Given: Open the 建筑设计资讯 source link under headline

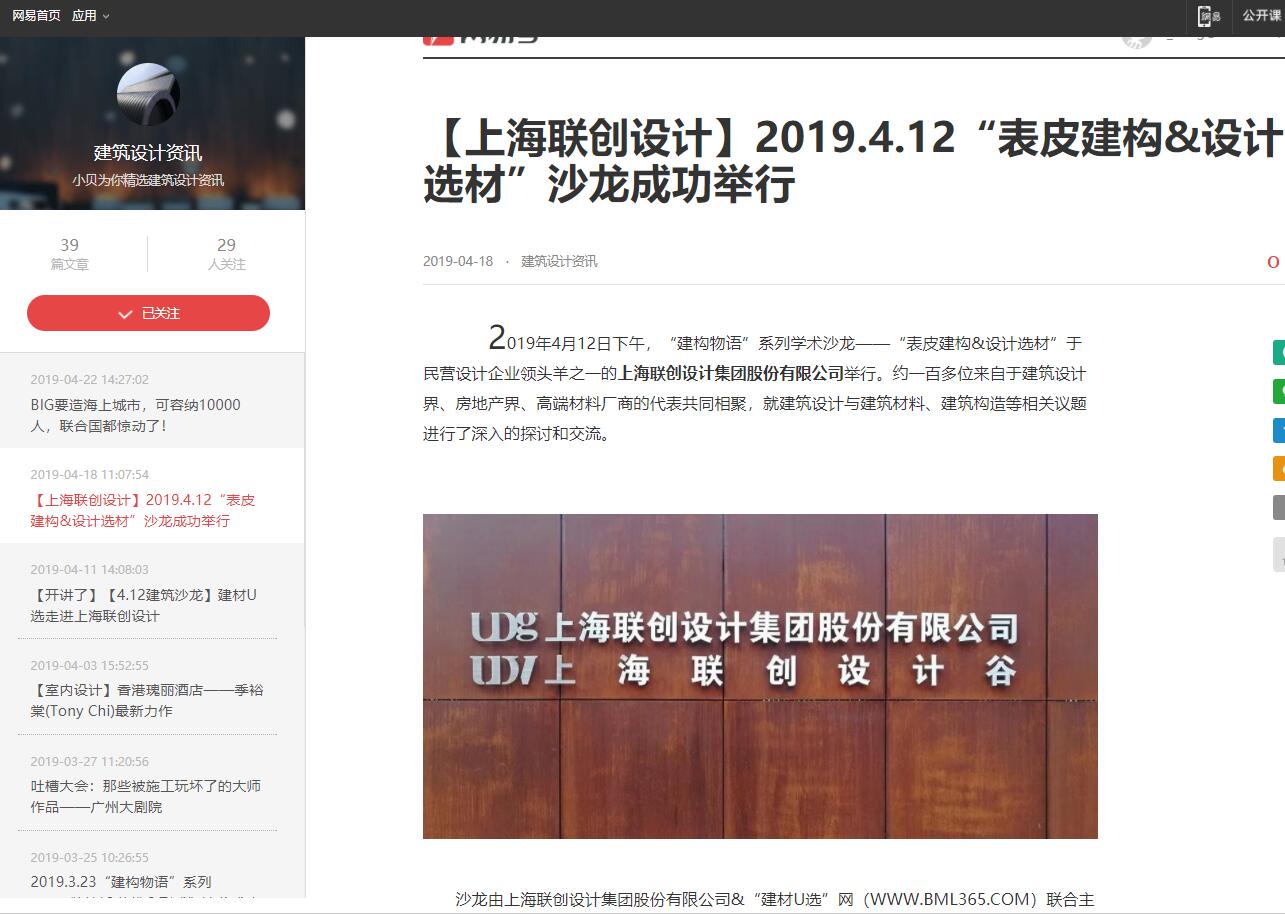Looking at the screenshot, I should click(559, 261).
